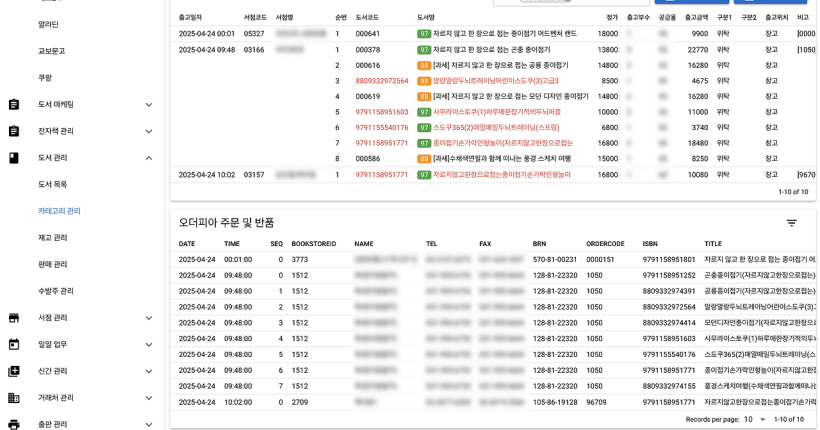Click the 거래처 관리 building icon
This screenshot has width=820, height=430.
[14, 398]
